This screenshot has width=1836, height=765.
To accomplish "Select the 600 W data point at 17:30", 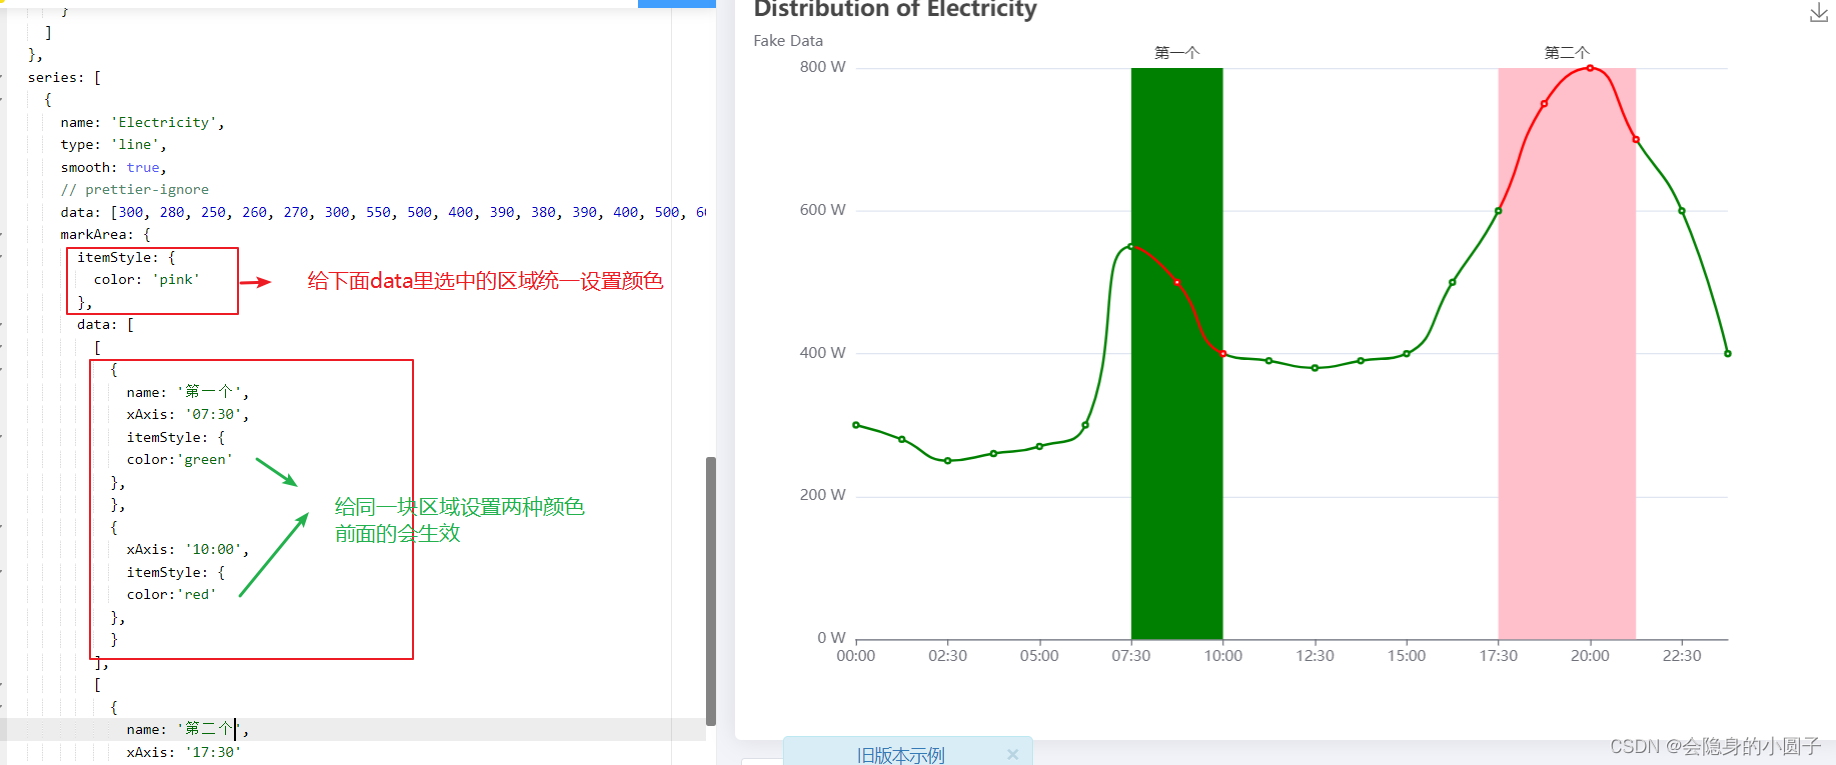I will pos(1498,211).
